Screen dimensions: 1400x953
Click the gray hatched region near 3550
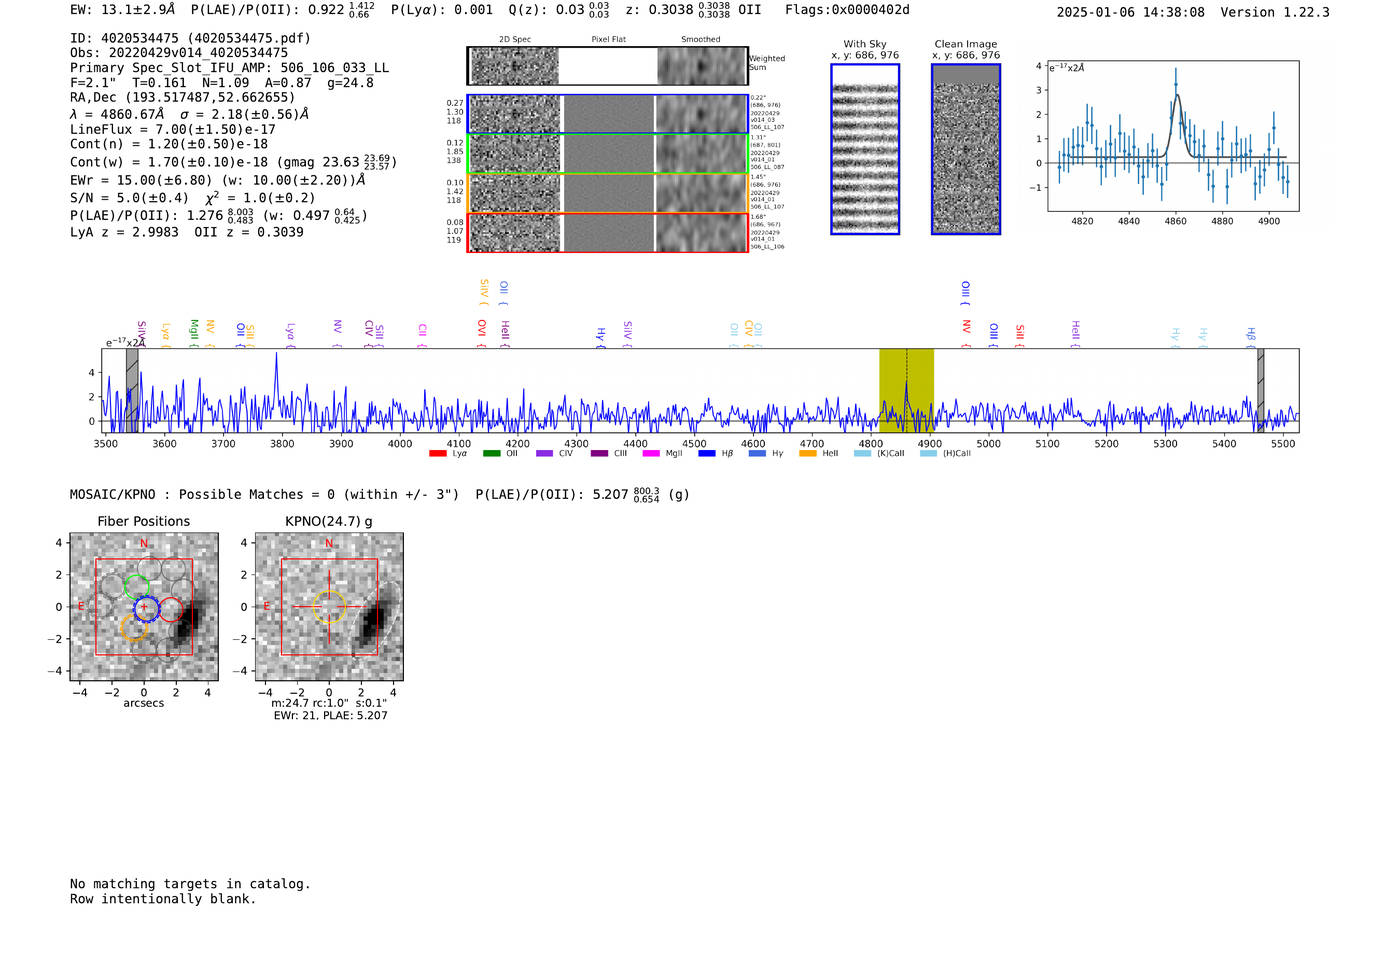(x=132, y=390)
